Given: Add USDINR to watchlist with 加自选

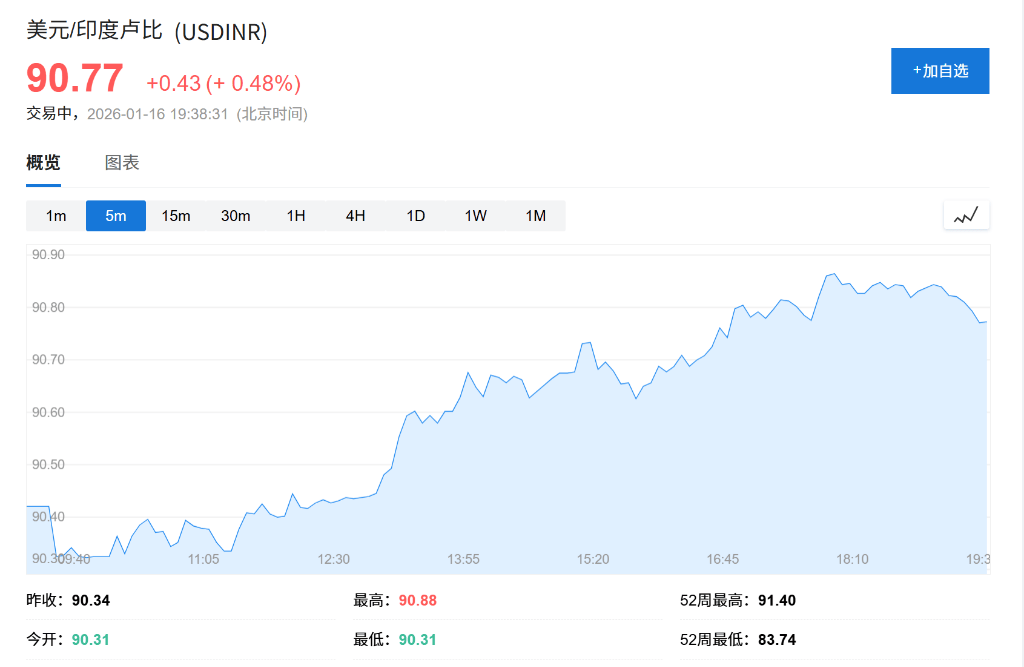Looking at the screenshot, I should (x=940, y=71).
